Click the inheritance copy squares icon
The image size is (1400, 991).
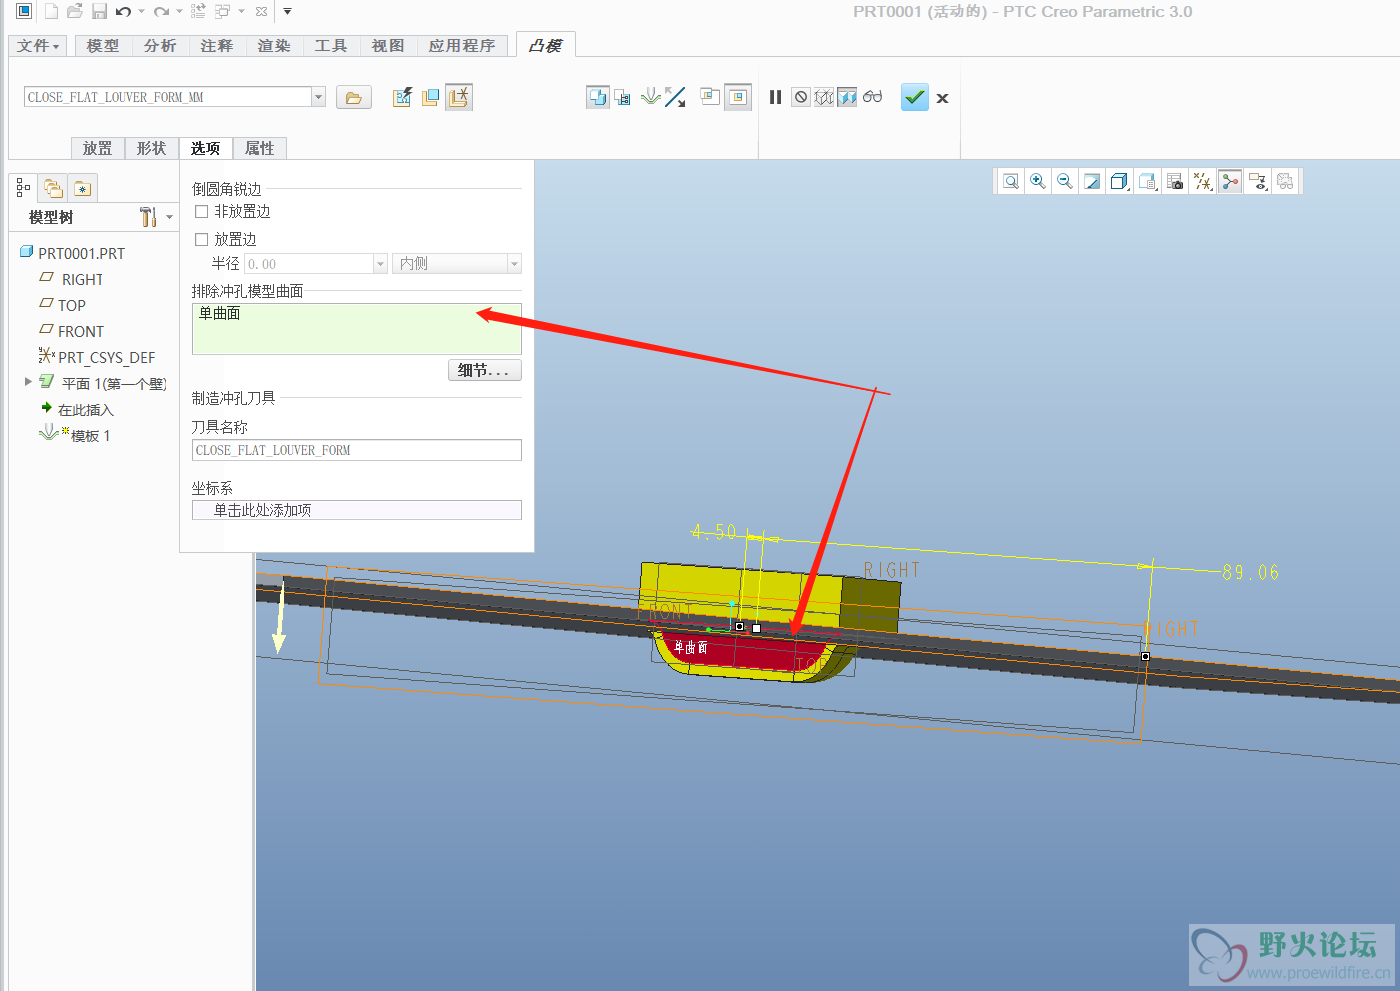point(430,97)
